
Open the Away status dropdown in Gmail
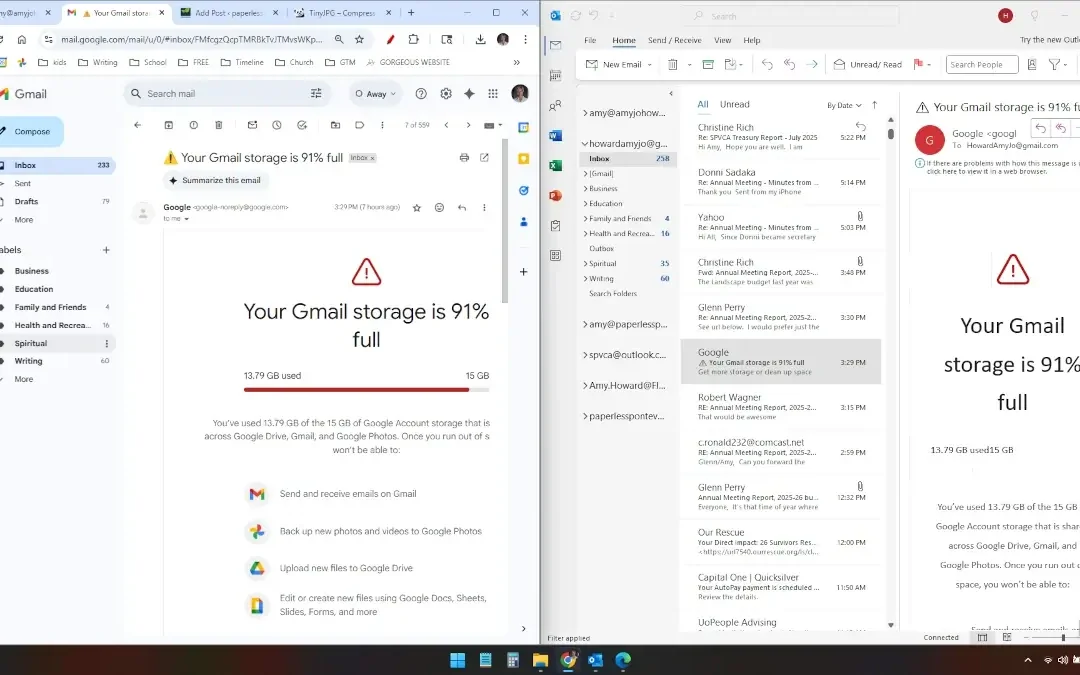[376, 94]
